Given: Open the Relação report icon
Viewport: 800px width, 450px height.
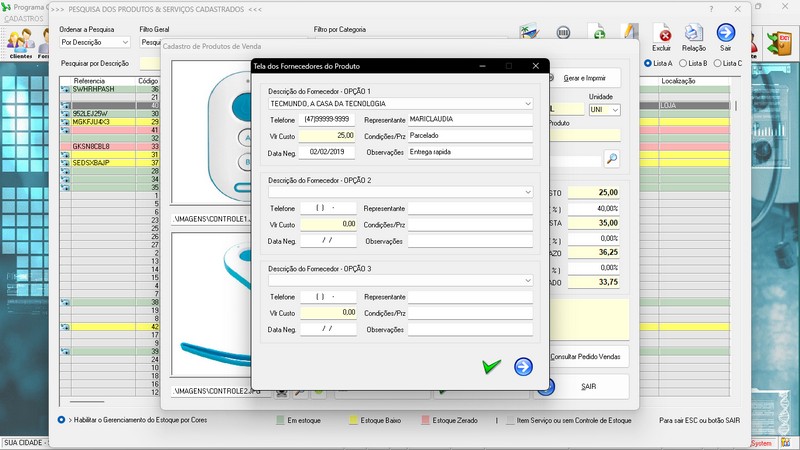Looking at the screenshot, I should pos(693,35).
